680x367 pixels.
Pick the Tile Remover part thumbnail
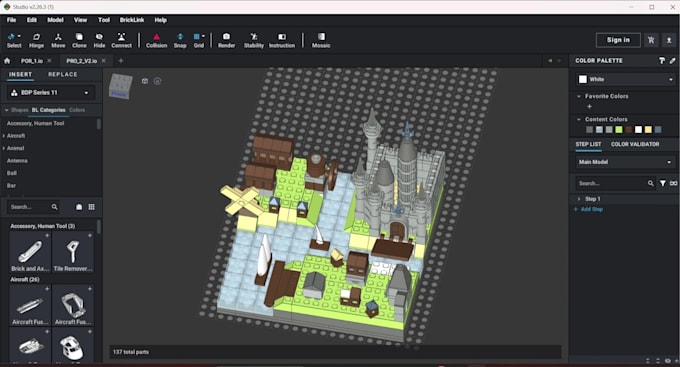coord(72,252)
